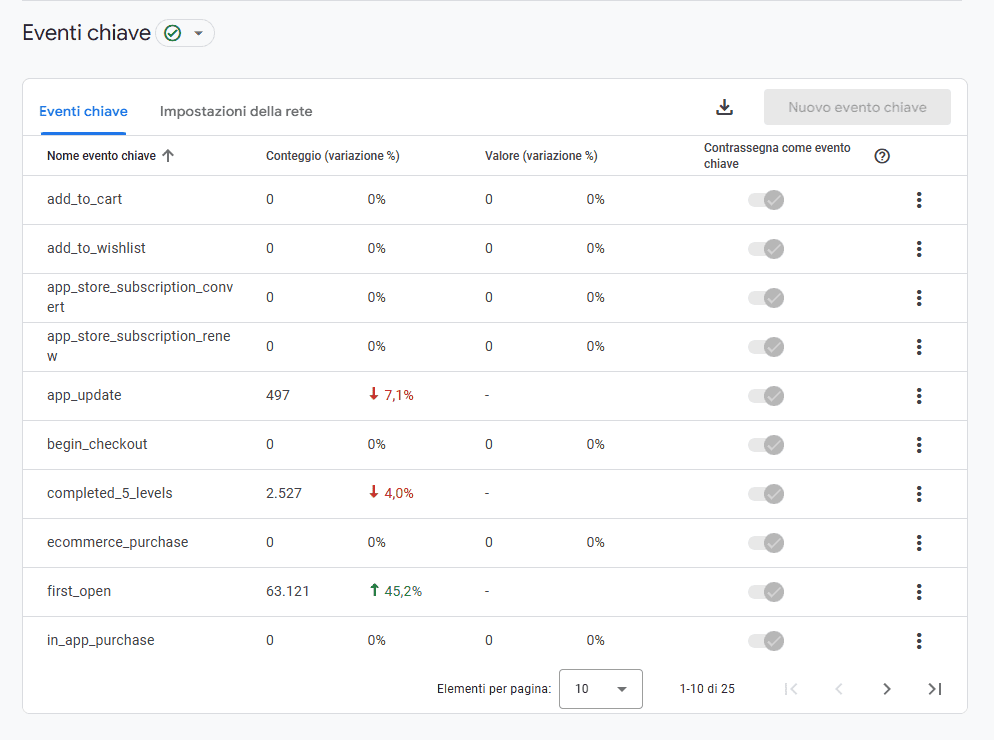The width and height of the screenshot is (994, 740).
Task: Switch to Impostazioni della rete tab
Action: [236, 111]
